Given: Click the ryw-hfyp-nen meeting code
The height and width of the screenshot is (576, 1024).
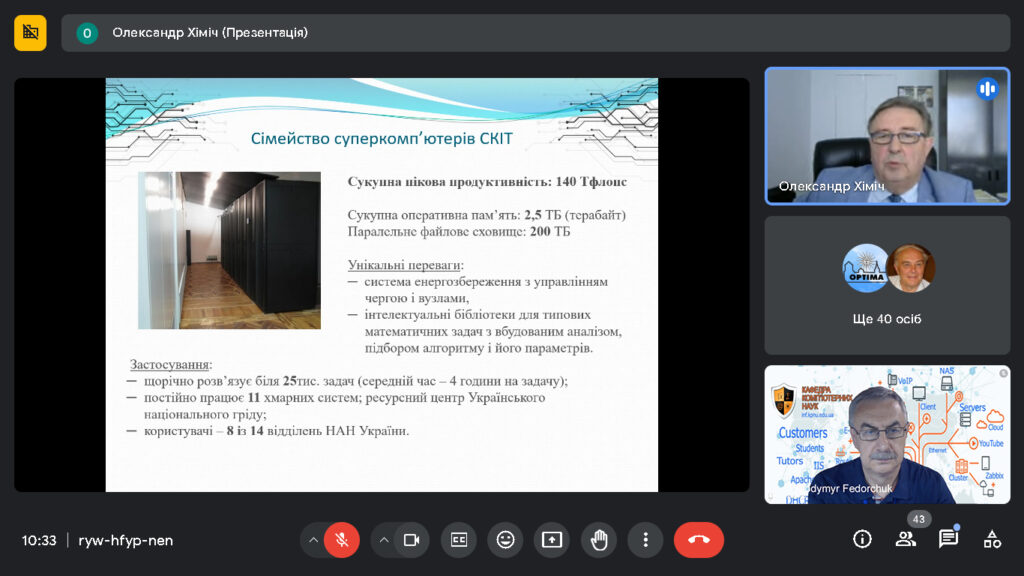Looking at the screenshot, I should (x=125, y=540).
